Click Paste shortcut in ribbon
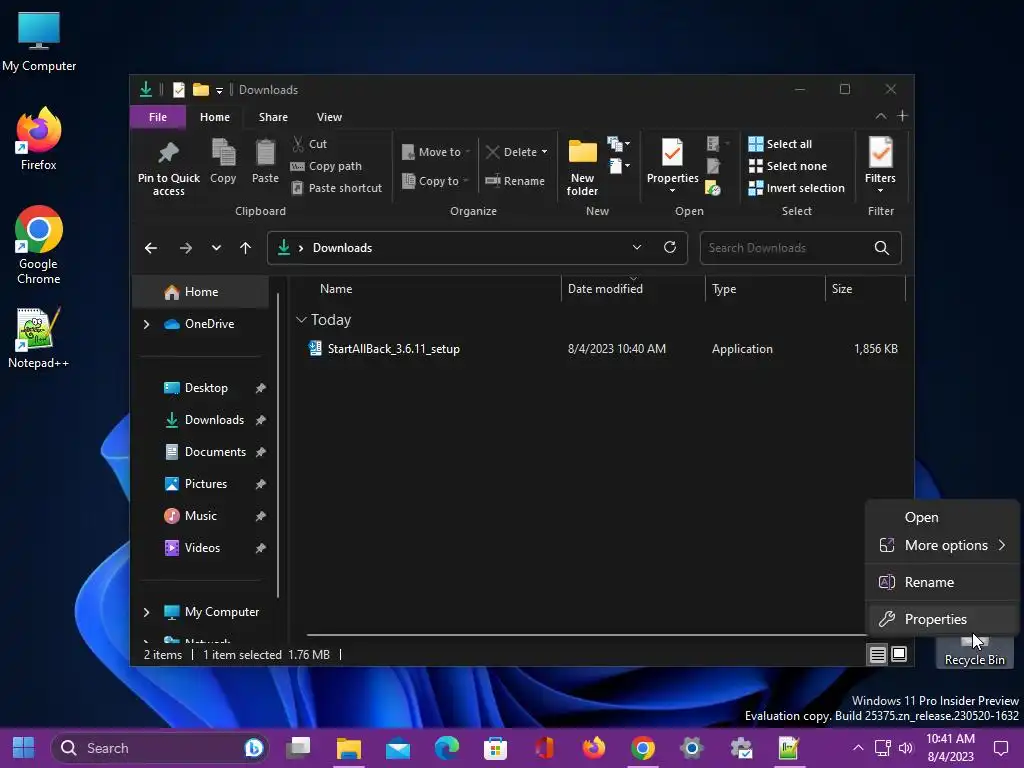1024x768 pixels. pos(336,188)
